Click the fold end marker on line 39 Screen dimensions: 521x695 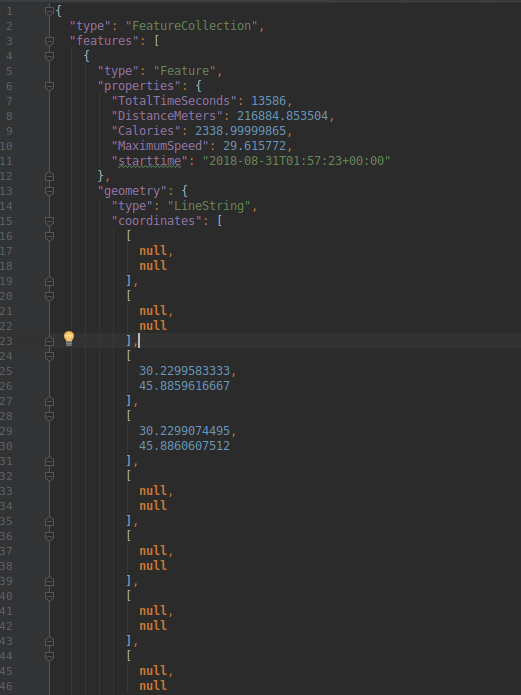click(x=50, y=581)
